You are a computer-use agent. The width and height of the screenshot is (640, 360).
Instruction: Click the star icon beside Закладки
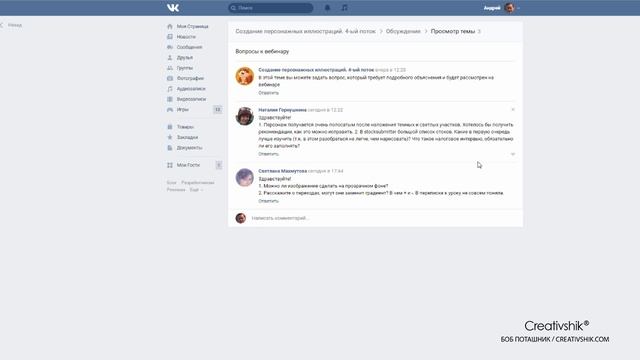tap(170, 138)
